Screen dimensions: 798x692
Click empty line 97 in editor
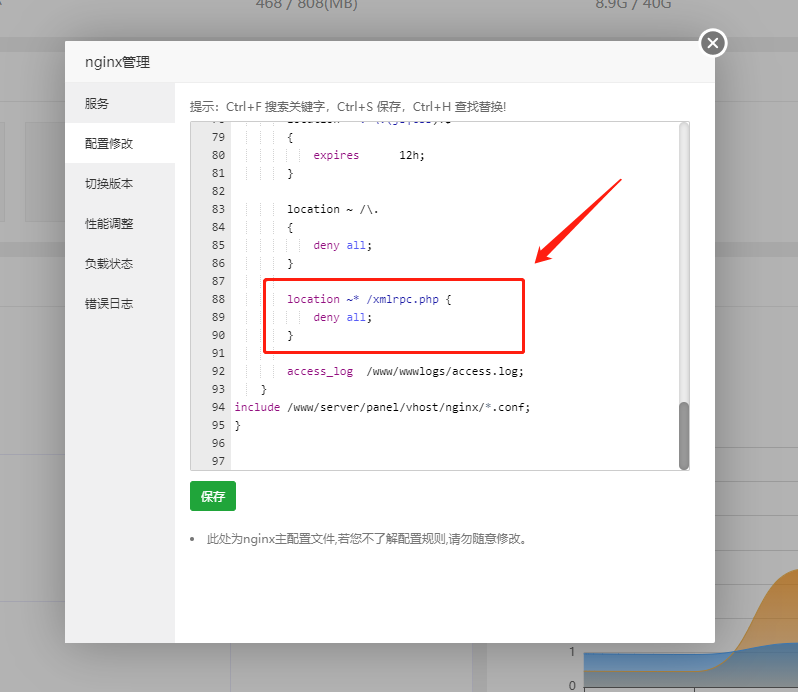tap(455, 461)
